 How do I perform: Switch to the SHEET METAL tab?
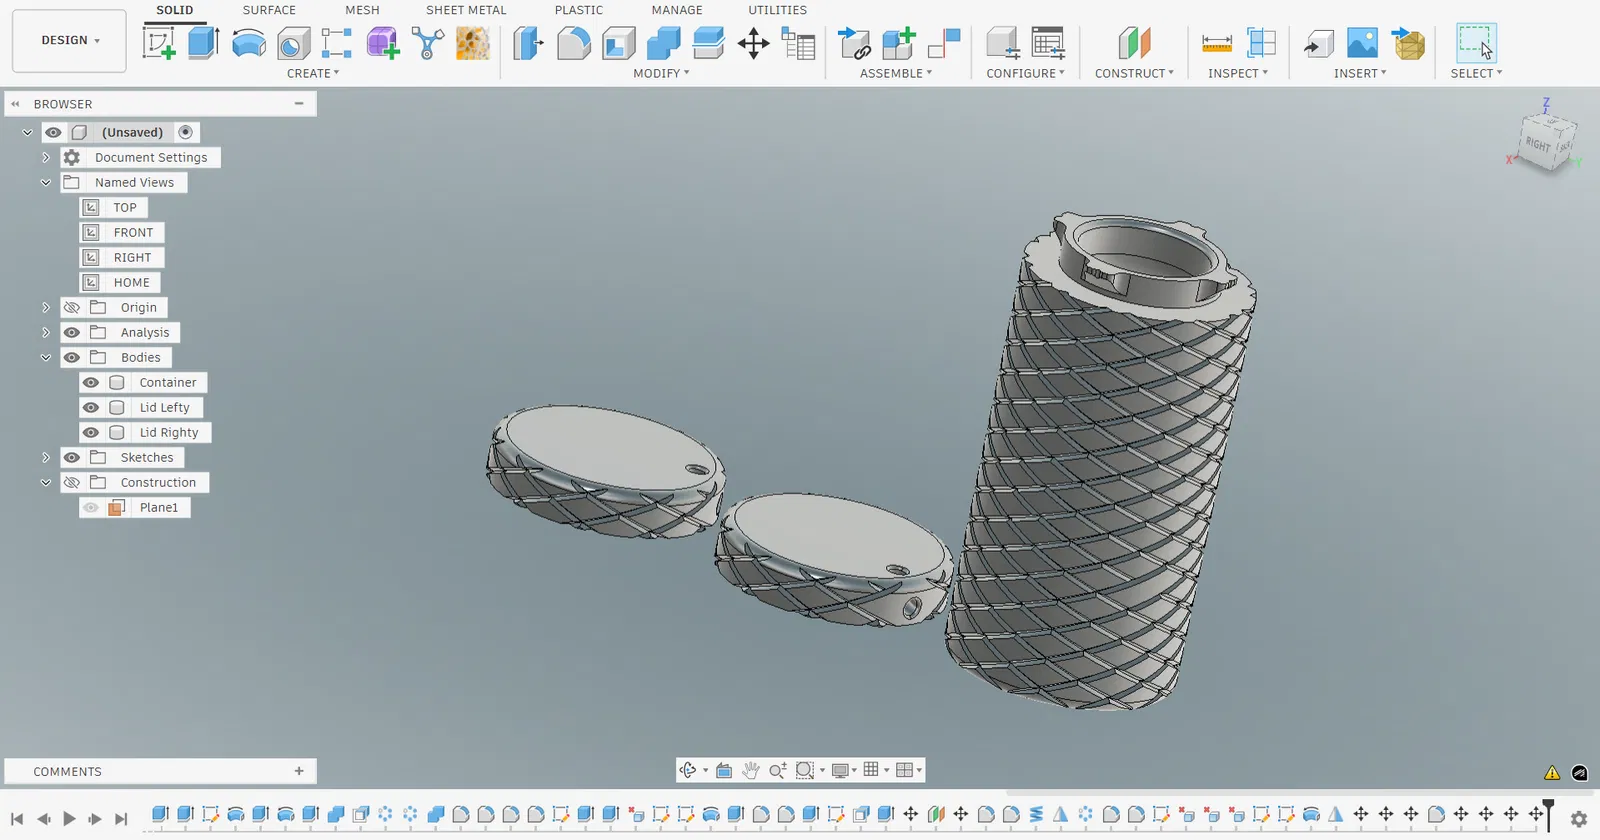pyautogui.click(x=466, y=10)
